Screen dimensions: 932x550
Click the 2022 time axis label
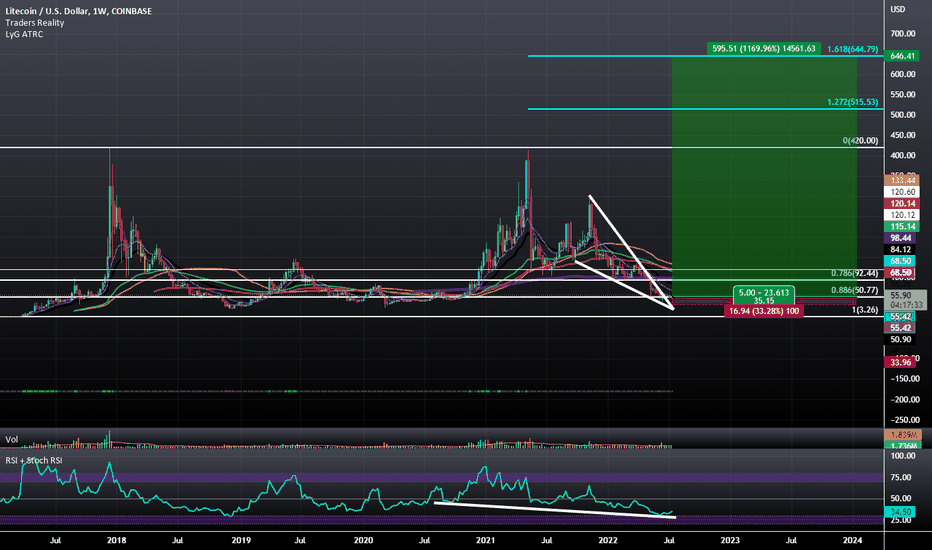(608, 540)
